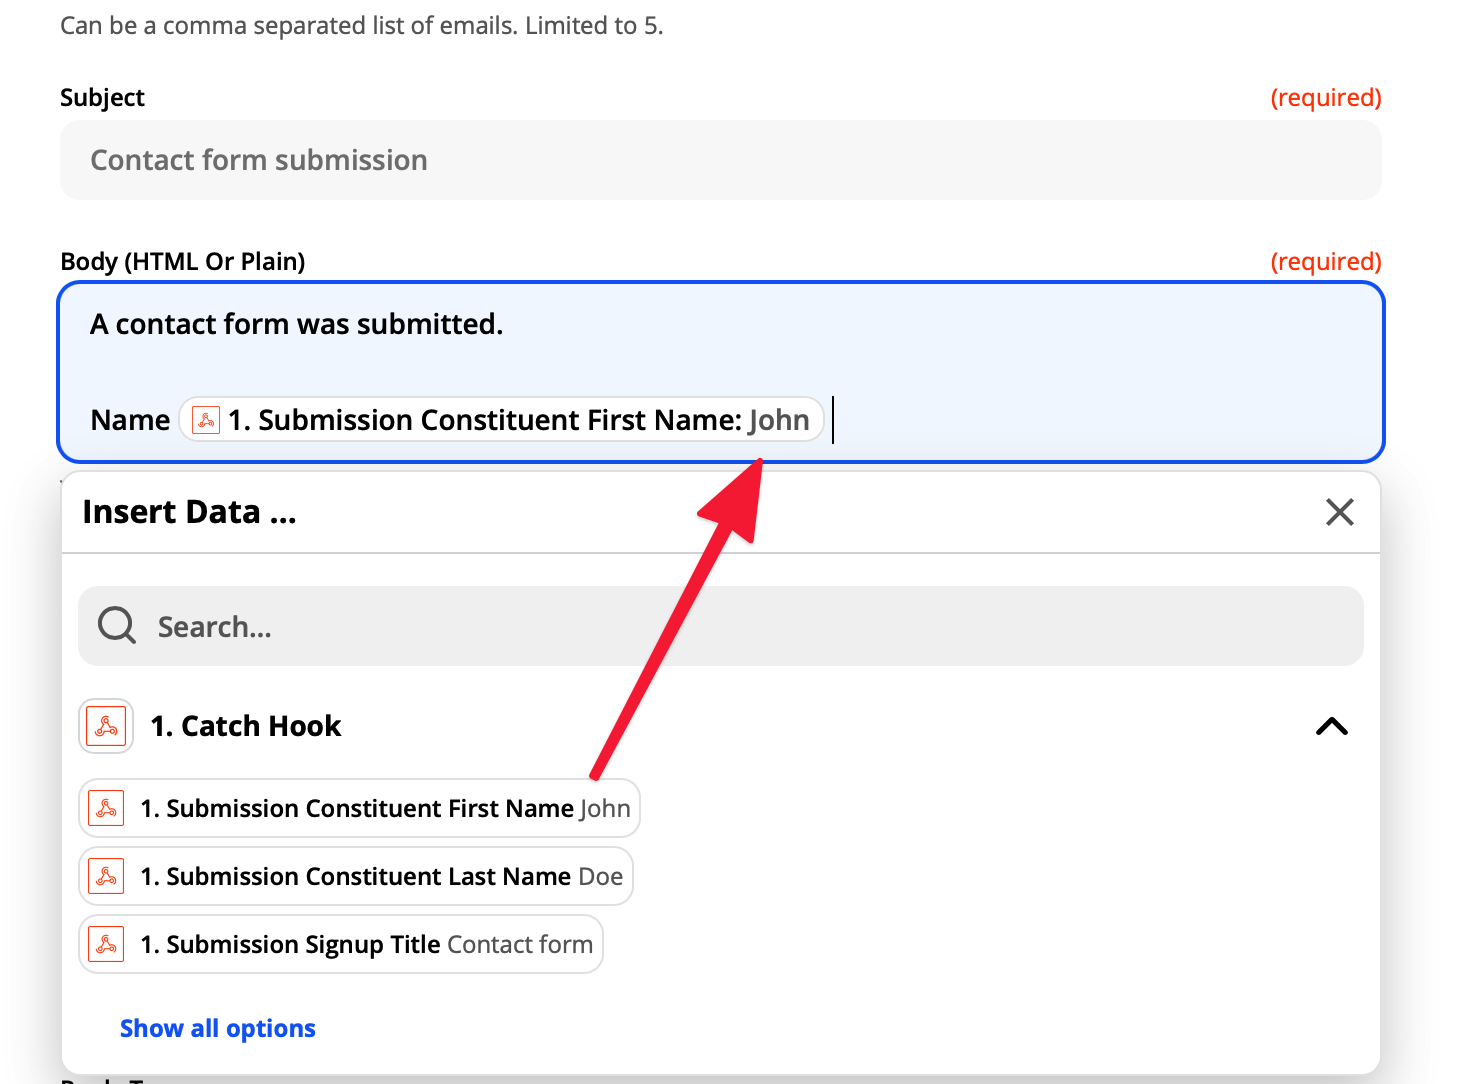The height and width of the screenshot is (1084, 1474).
Task: Click the magnifier icon in the search bar
Action: tap(117, 626)
